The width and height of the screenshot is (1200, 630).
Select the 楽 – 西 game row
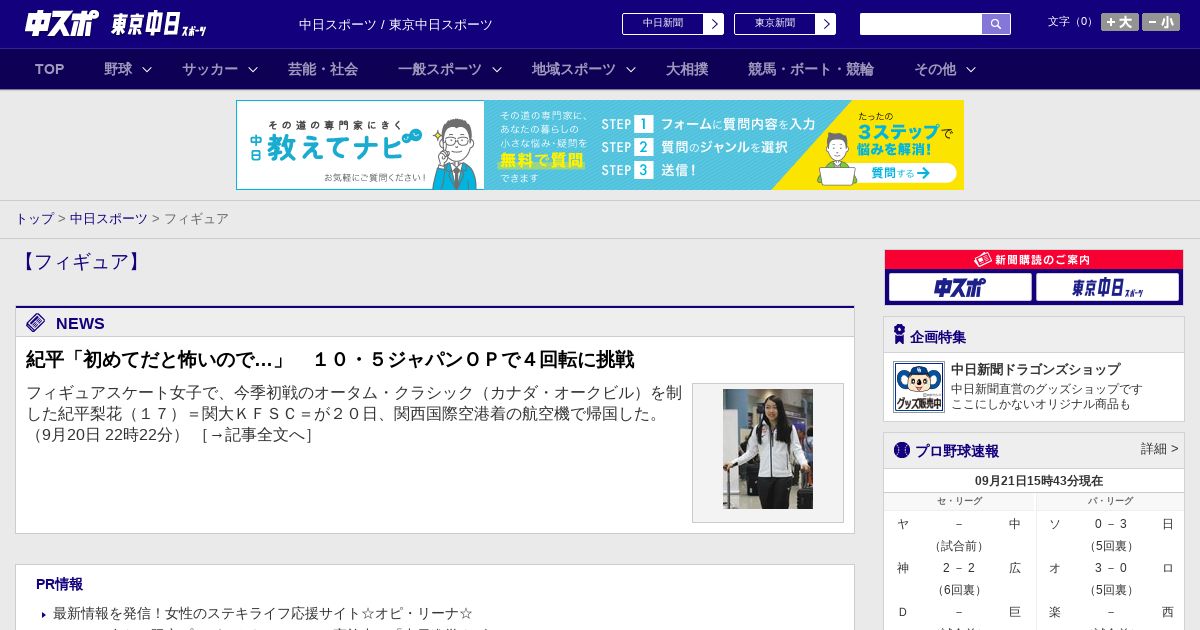1110,612
